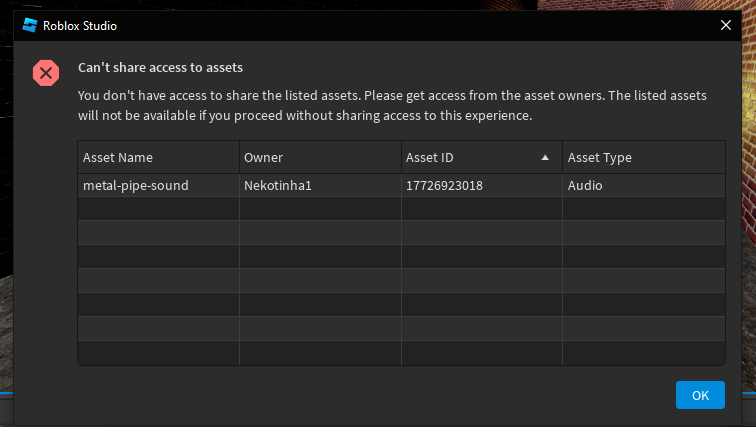Click the red error icon
Viewport: 756px width, 427px height.
click(46, 73)
